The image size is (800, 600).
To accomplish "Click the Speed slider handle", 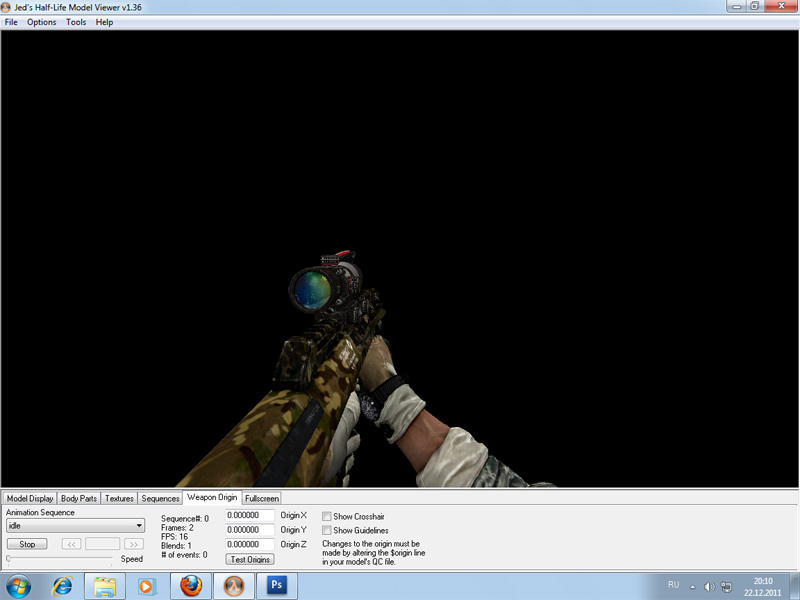I will 8,559.
